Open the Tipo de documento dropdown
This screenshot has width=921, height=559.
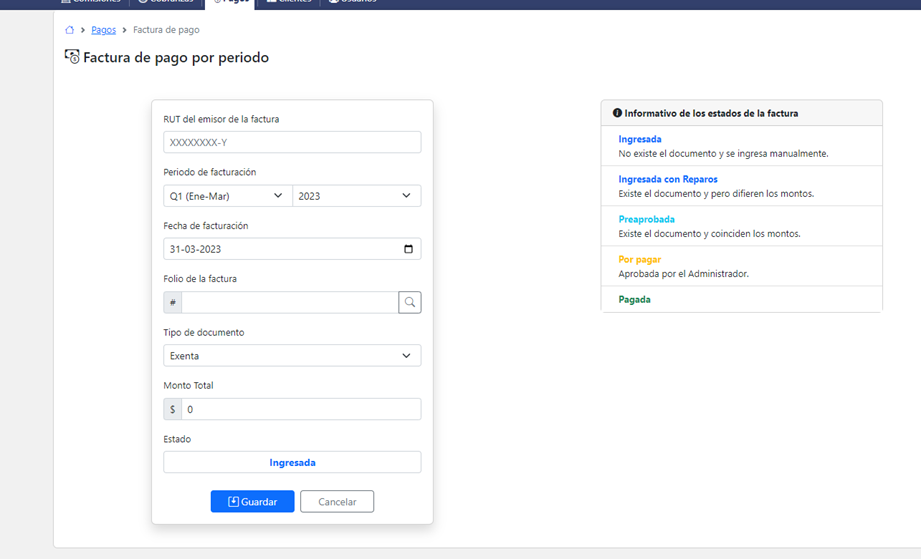point(292,356)
